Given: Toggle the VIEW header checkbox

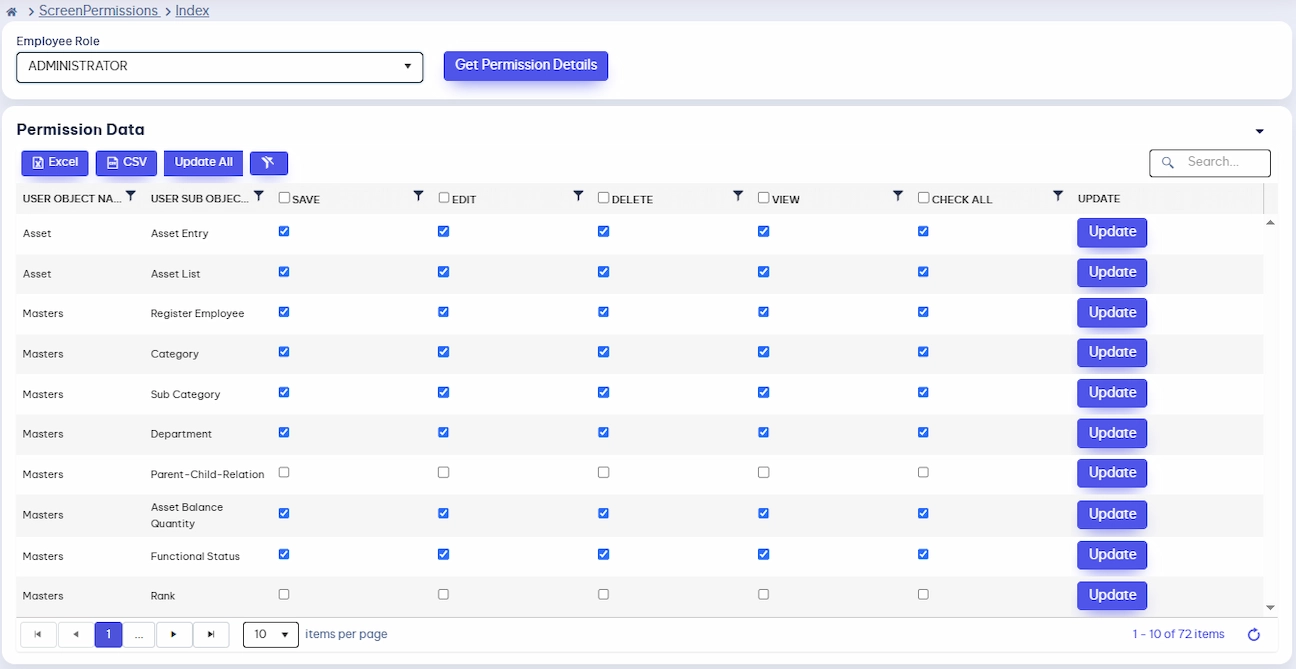Looking at the screenshot, I should 764,198.
